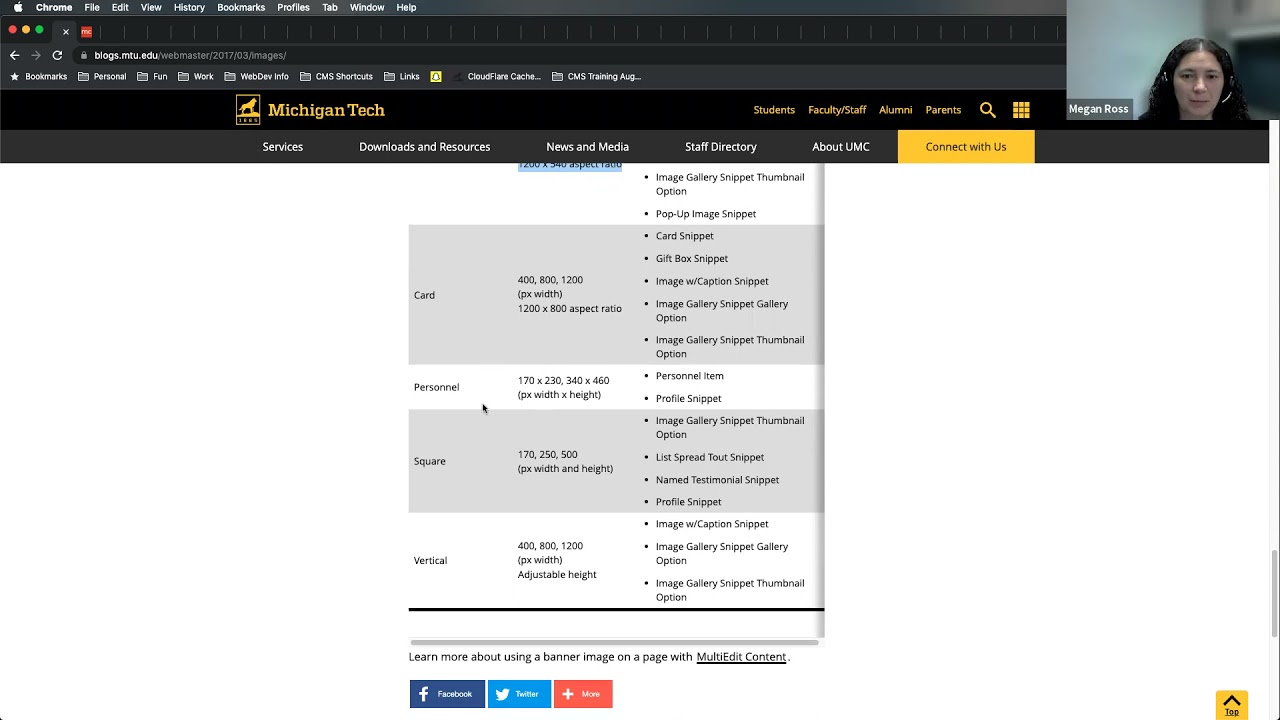This screenshot has height=720, width=1280.
Task: Click the browser back arrow
Action: click(14, 55)
